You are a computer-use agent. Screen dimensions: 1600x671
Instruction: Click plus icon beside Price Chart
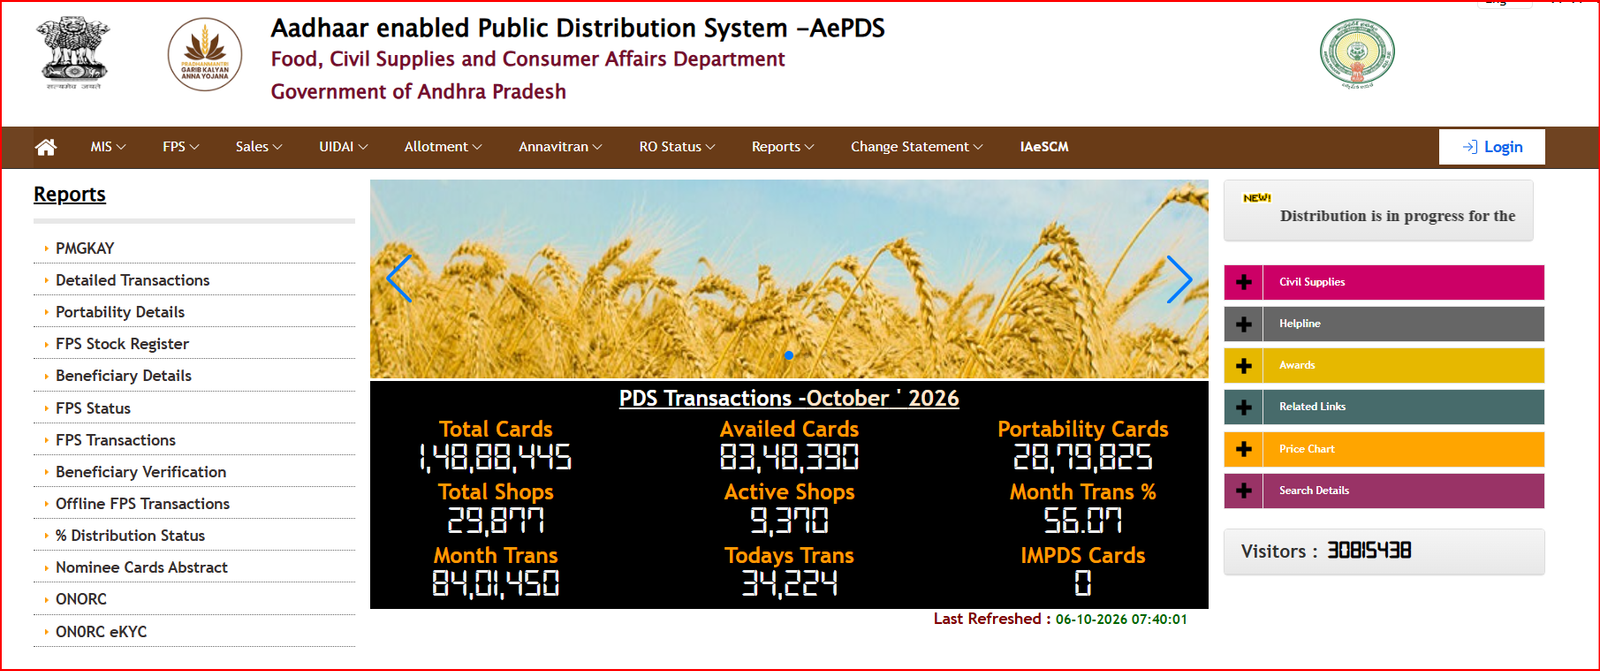(x=1244, y=449)
